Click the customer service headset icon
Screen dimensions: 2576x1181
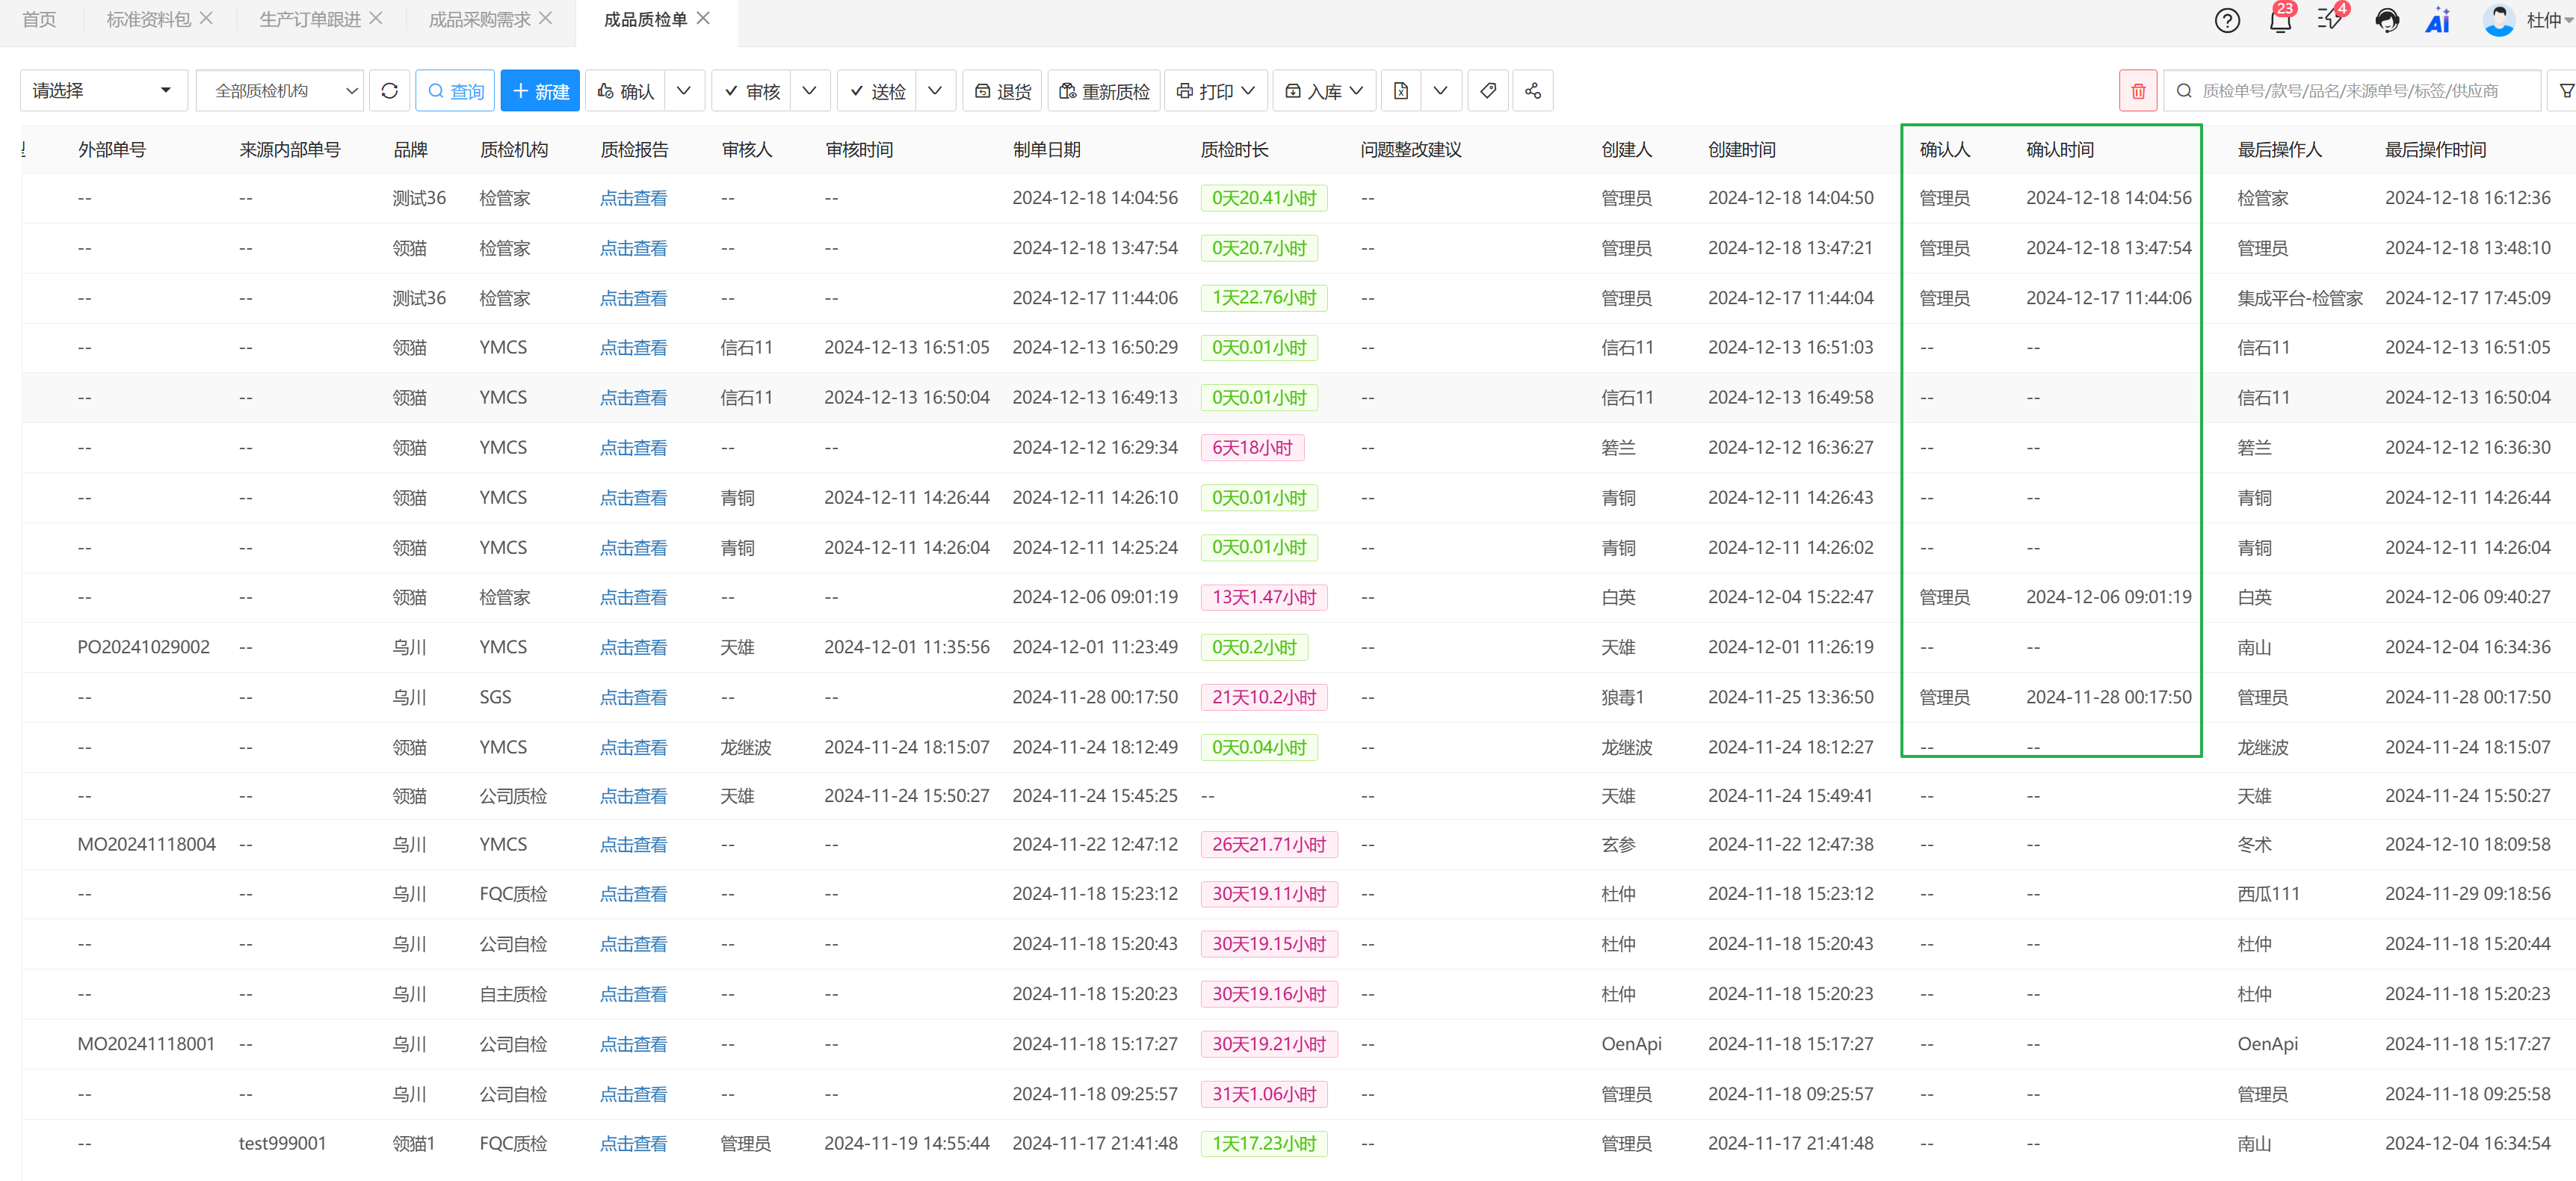tap(2386, 21)
